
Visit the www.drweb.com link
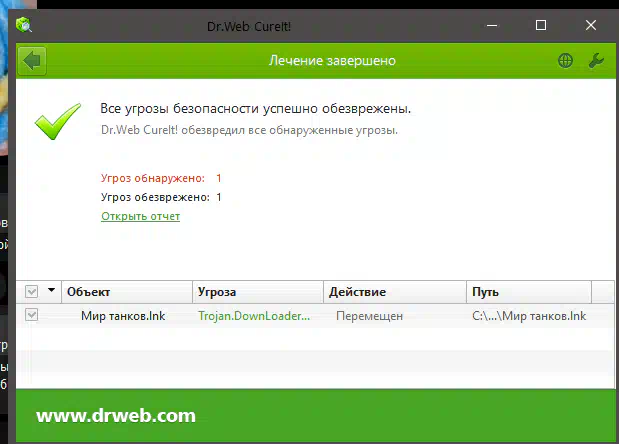116,416
